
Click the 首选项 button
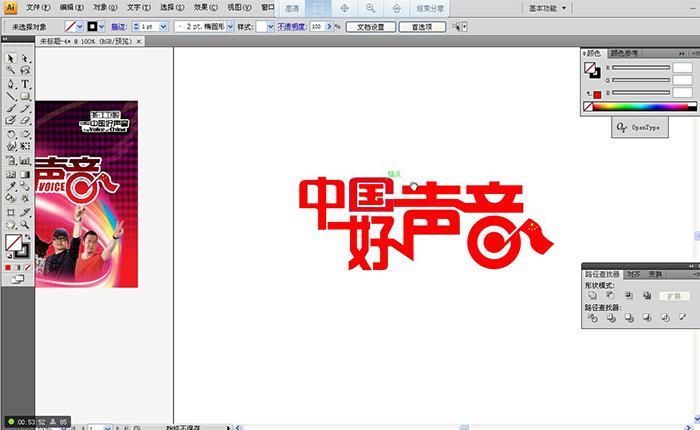click(x=422, y=27)
